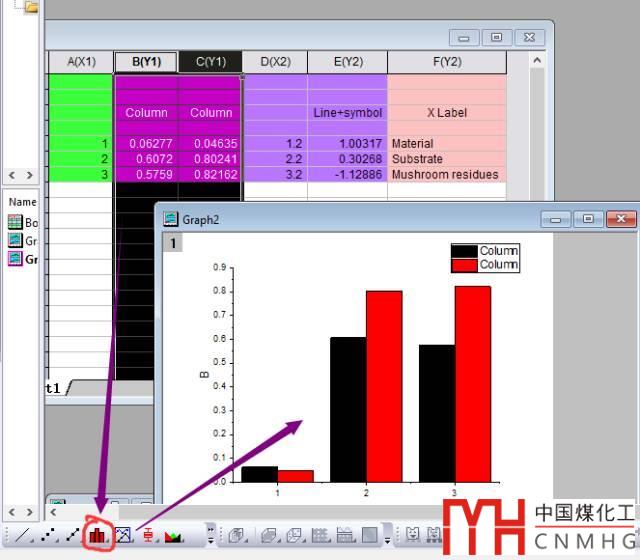Click cell with value 0.6072
The height and width of the screenshot is (560, 640).
coord(146,159)
